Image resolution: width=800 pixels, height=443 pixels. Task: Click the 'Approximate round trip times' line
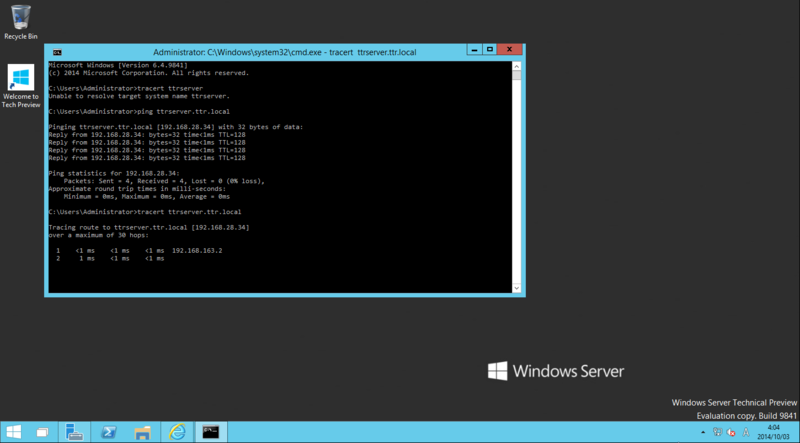(137, 189)
